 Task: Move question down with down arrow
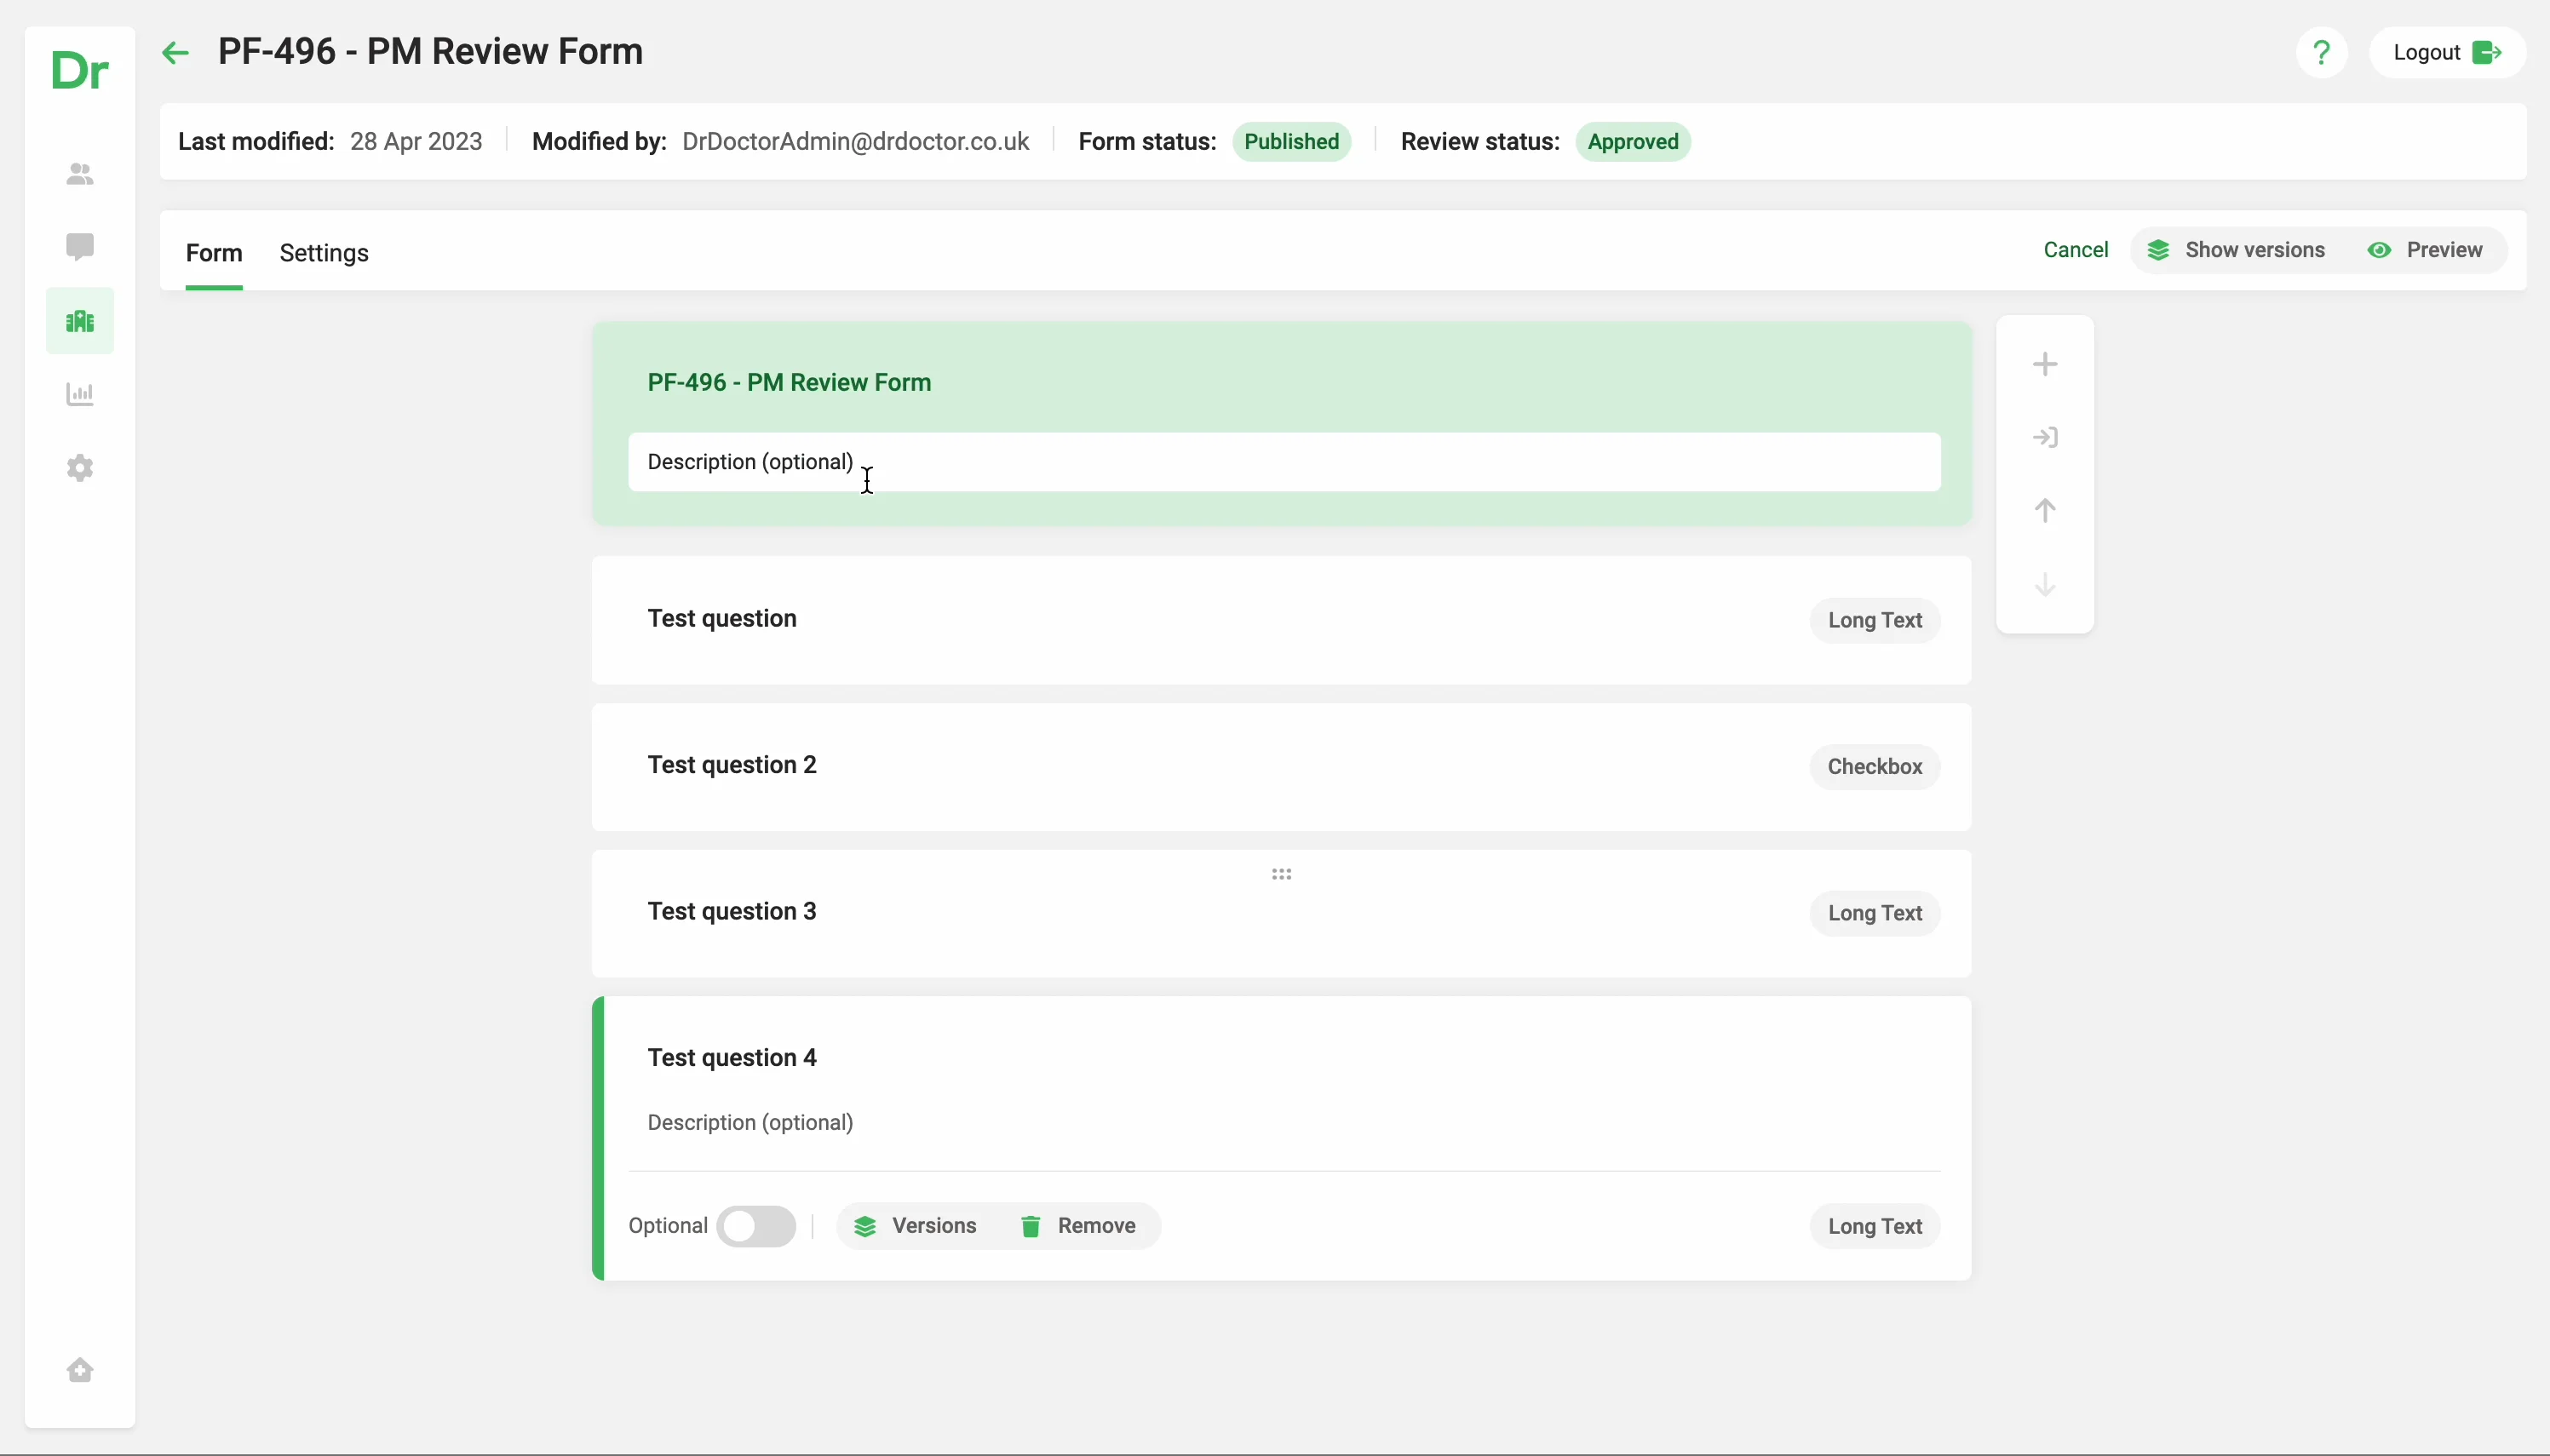coord(2045,584)
